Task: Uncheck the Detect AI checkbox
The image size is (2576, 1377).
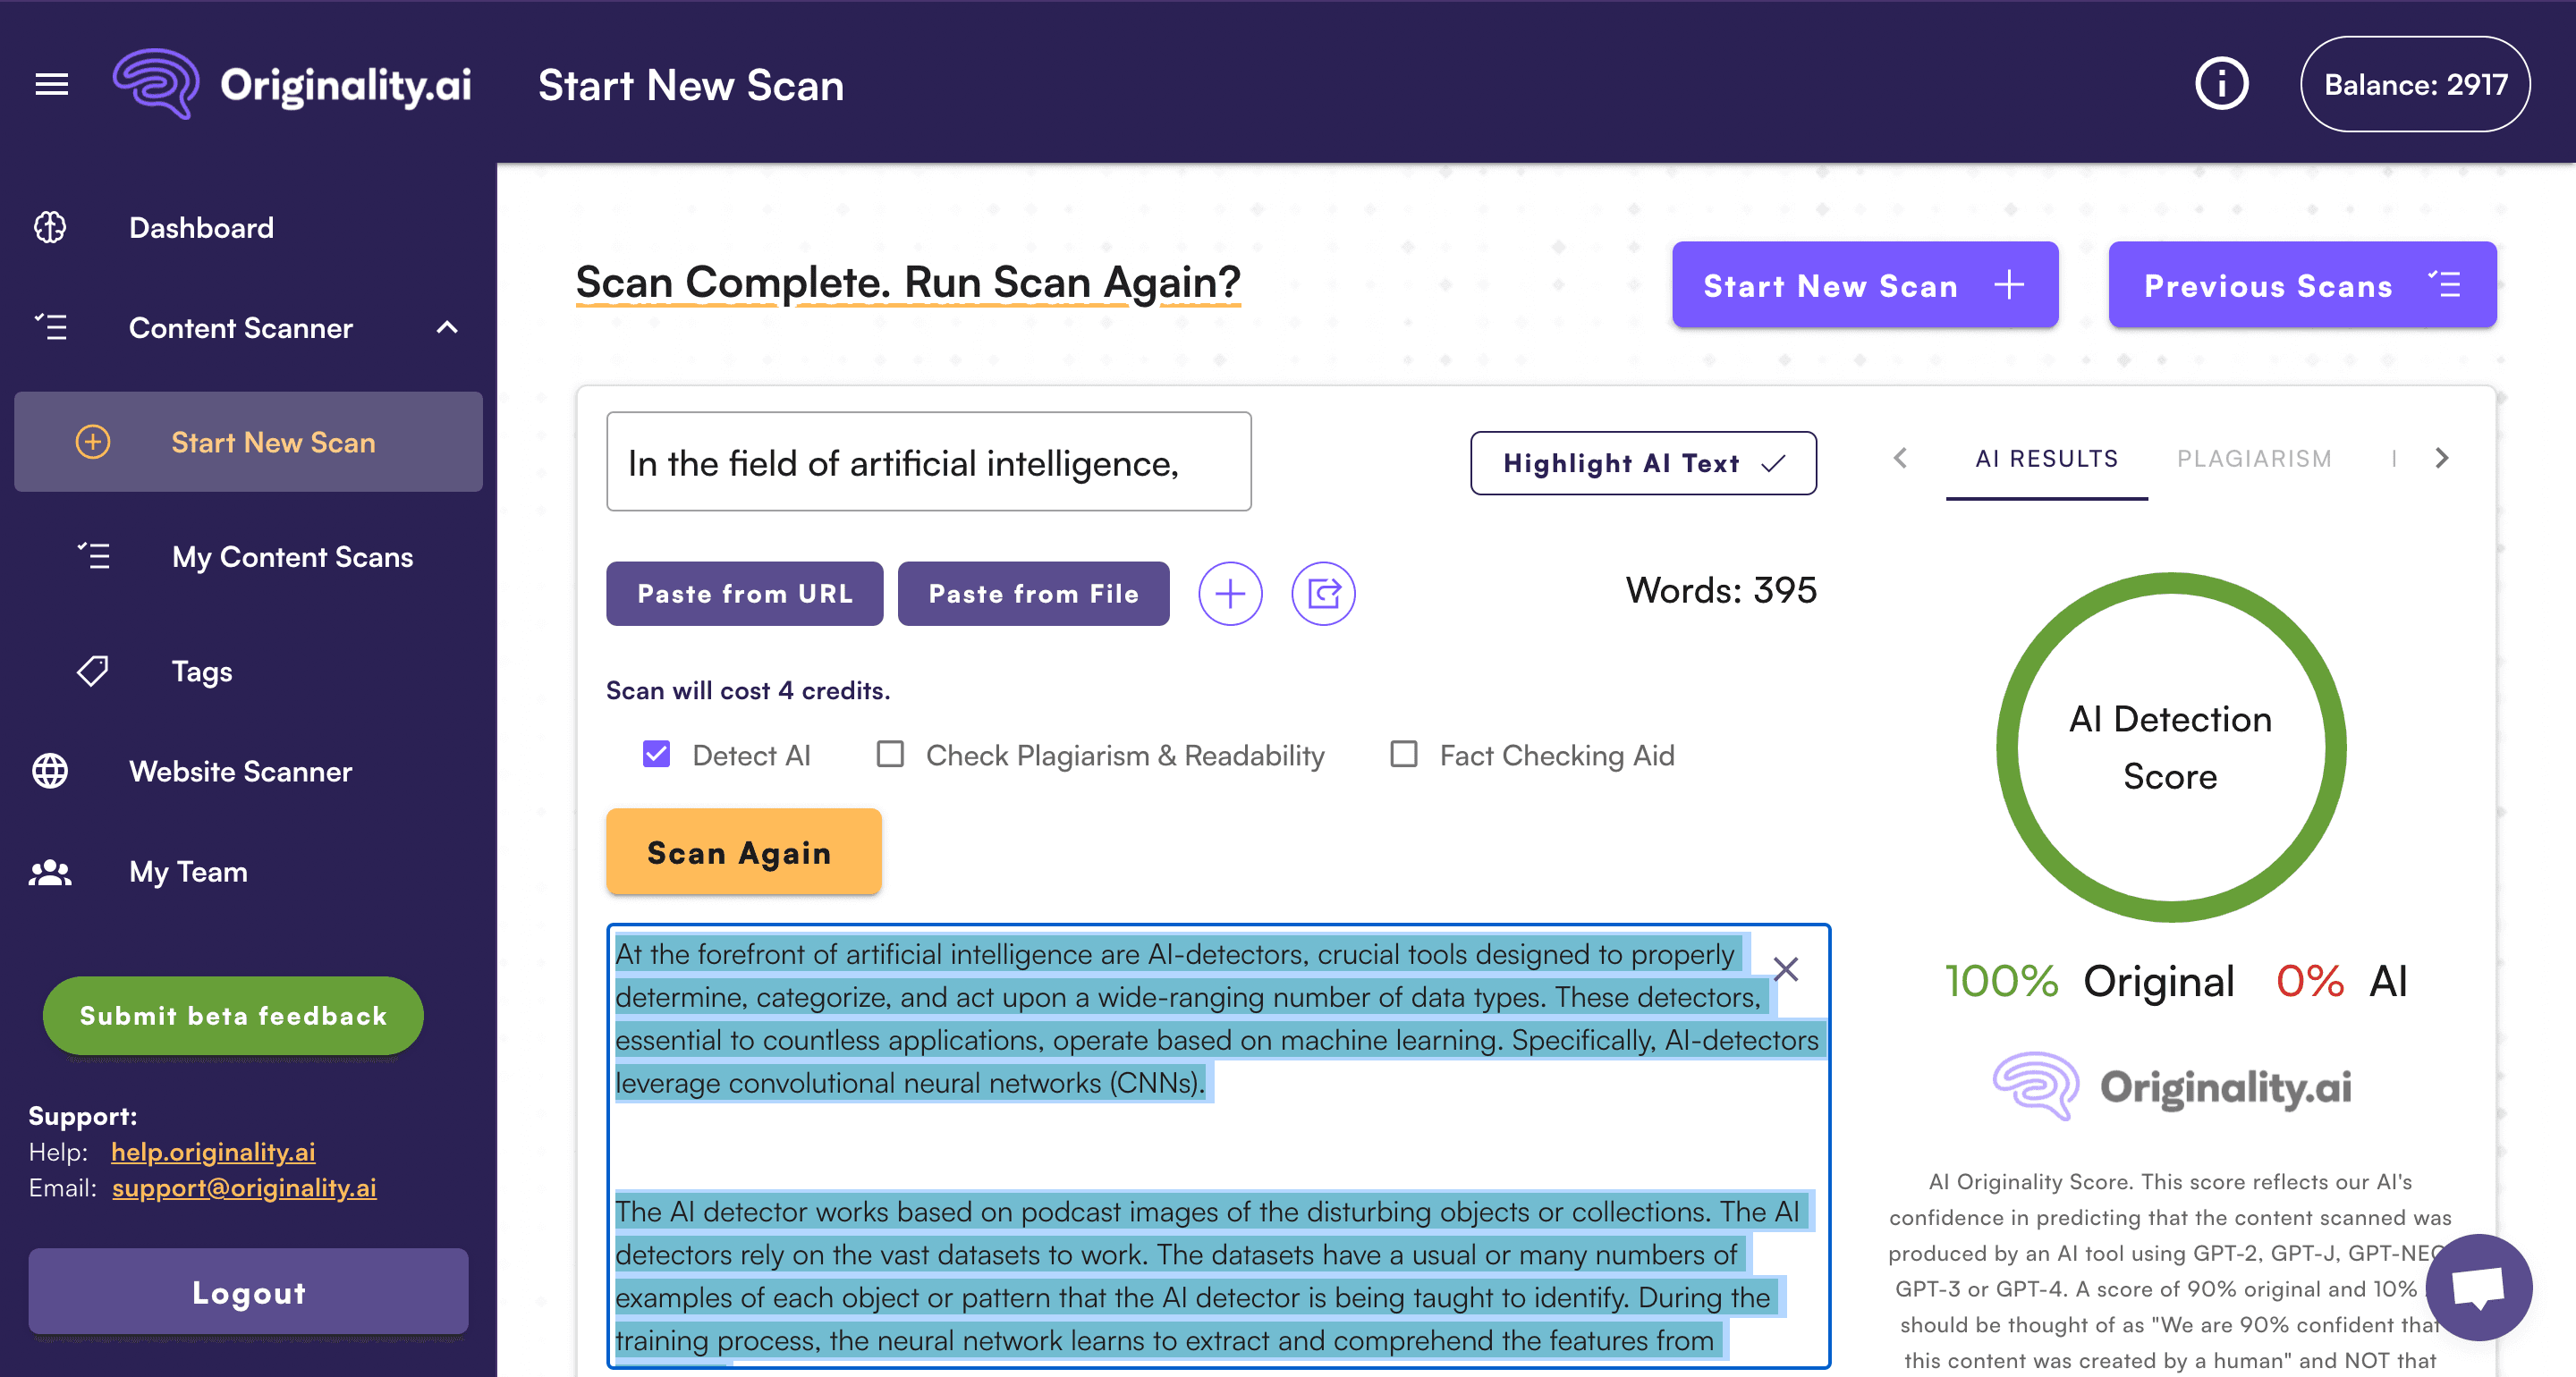Action: point(656,754)
